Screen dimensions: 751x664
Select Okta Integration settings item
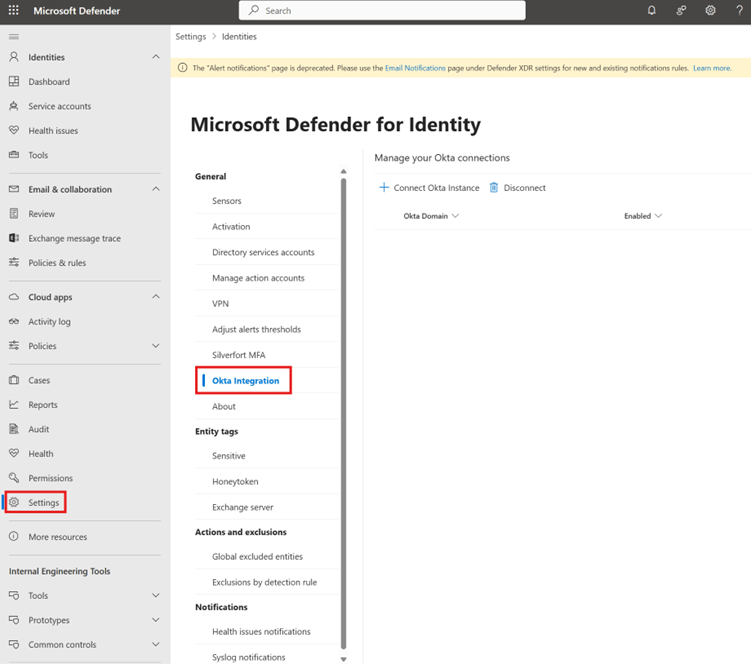[245, 381]
